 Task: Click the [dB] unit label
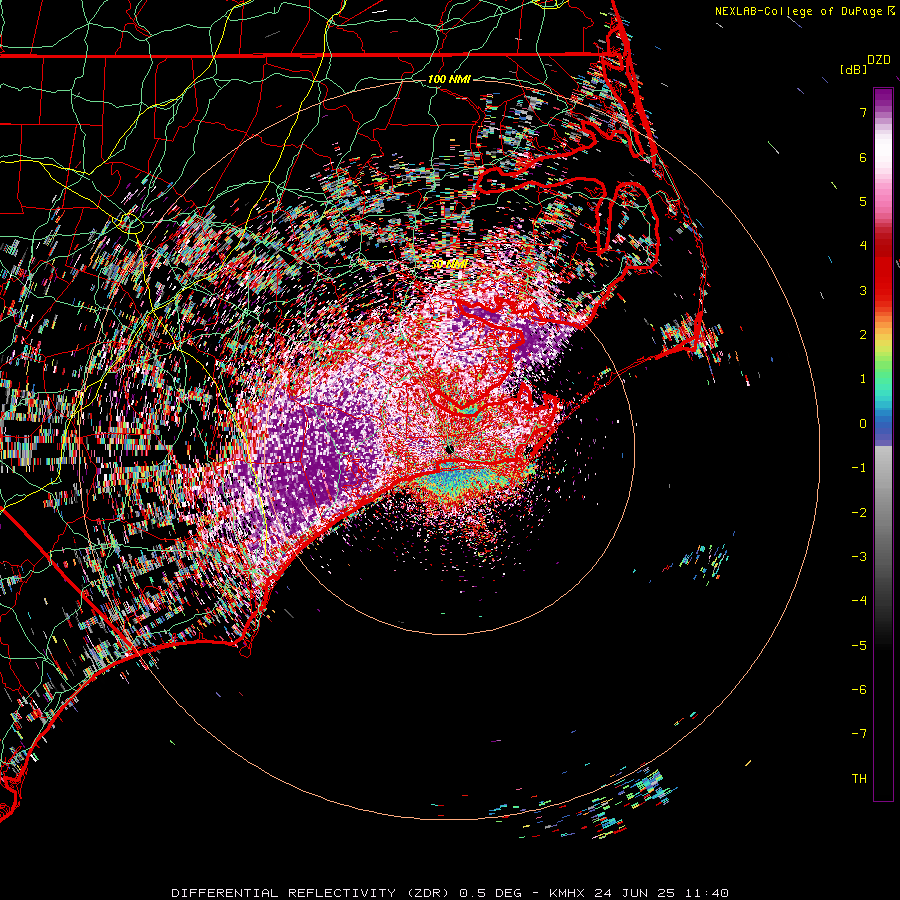(853, 69)
